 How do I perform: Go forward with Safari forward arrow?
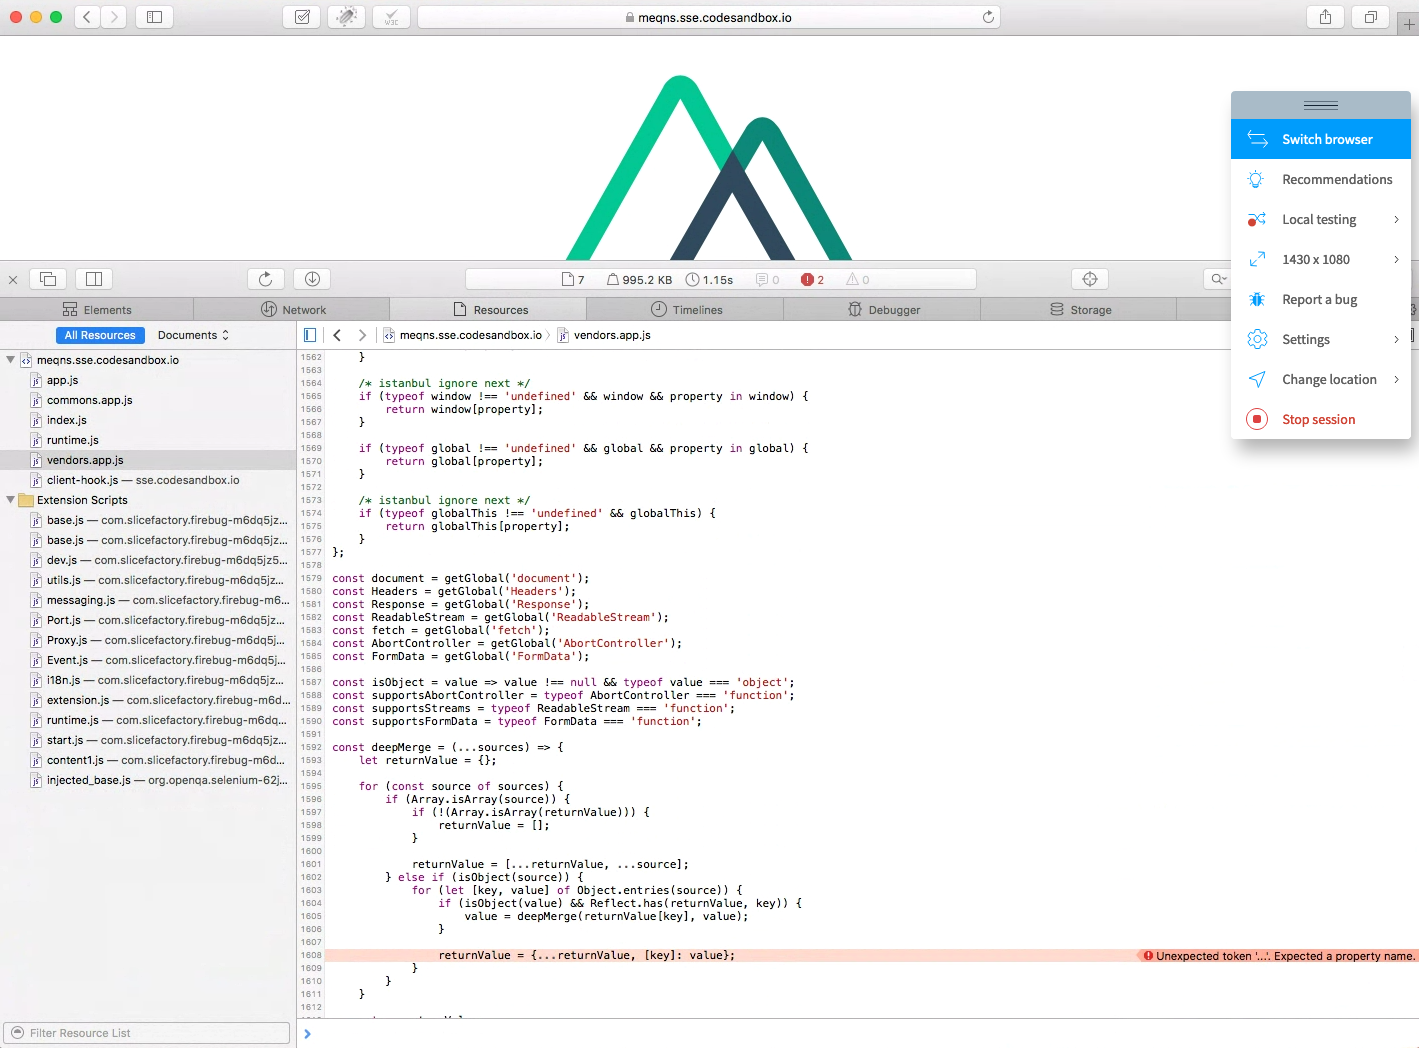tap(114, 17)
